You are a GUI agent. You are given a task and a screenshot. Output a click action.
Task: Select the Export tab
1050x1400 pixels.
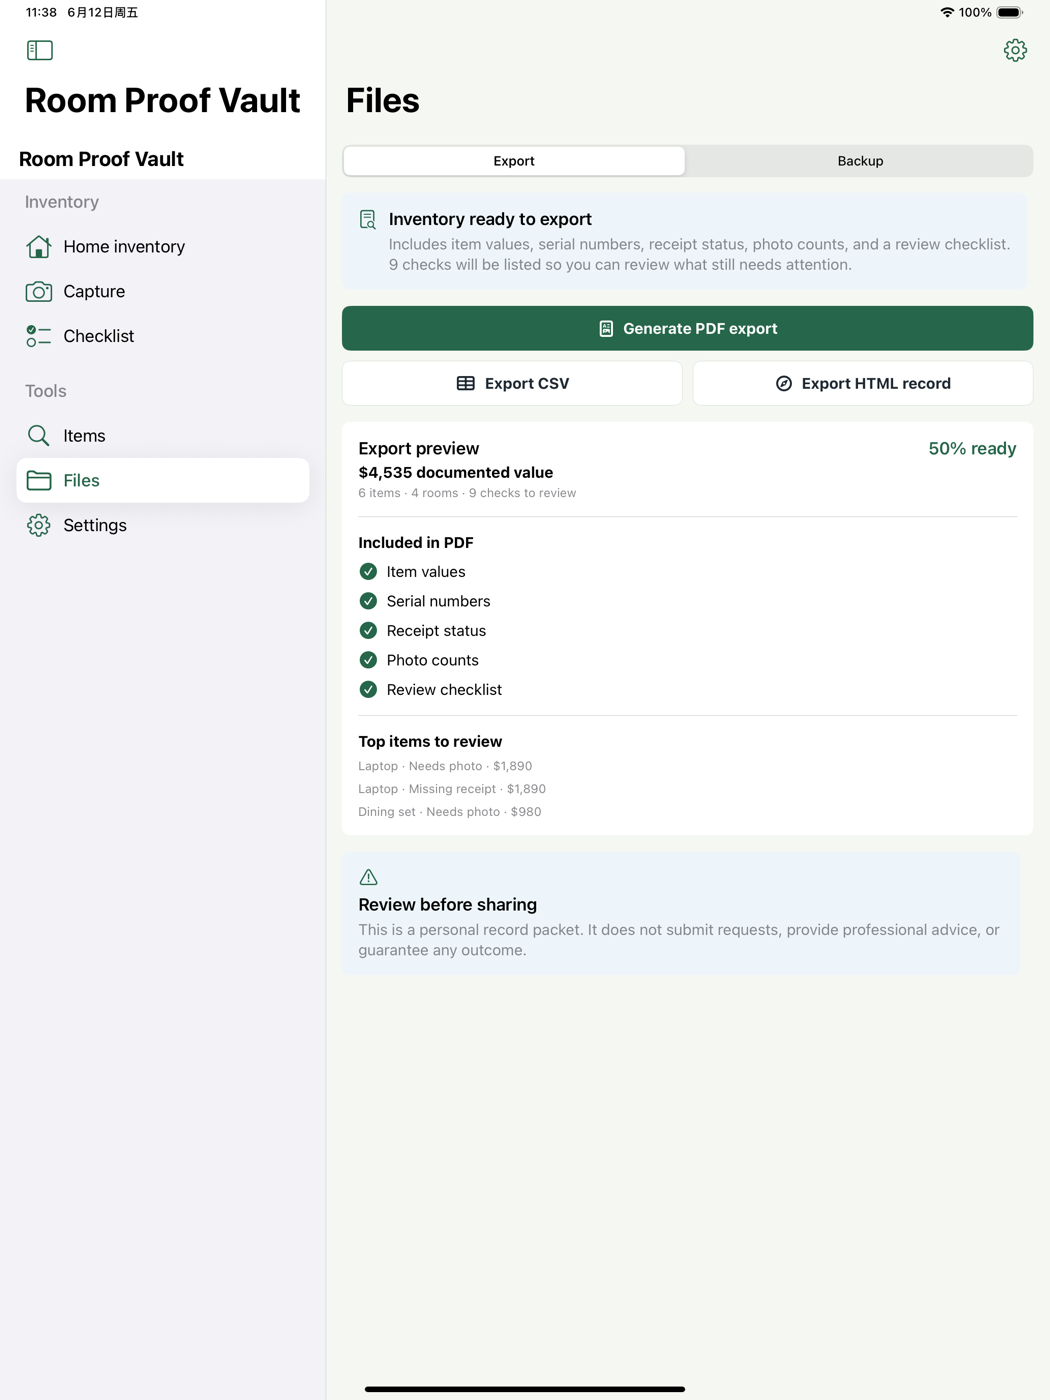pyautogui.click(x=514, y=161)
